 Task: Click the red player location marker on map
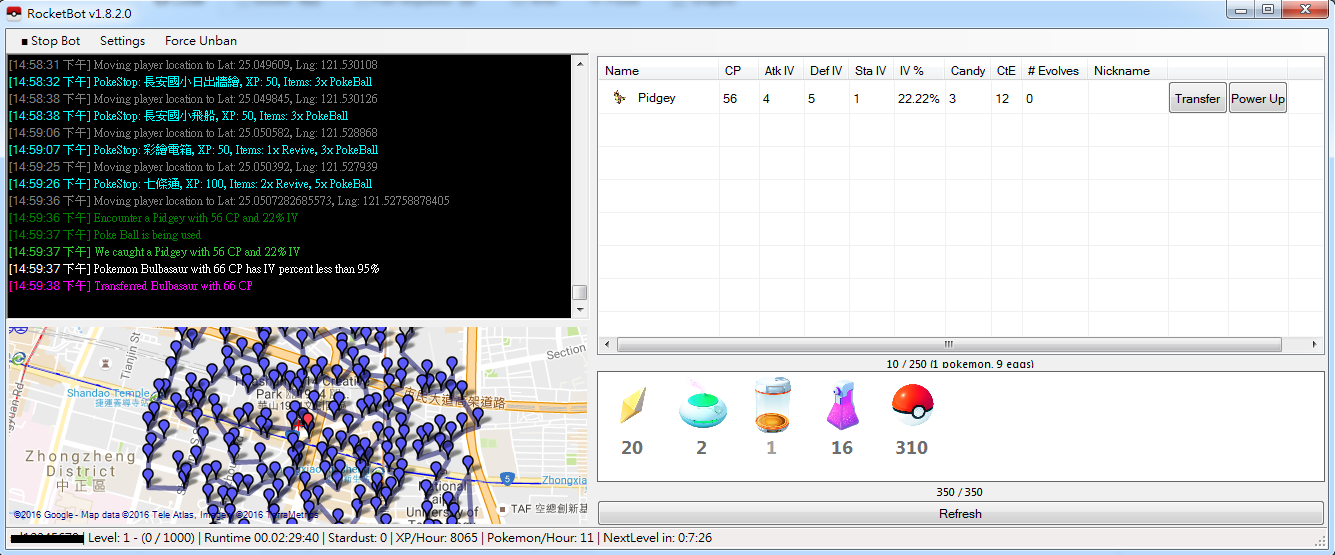tap(307, 421)
